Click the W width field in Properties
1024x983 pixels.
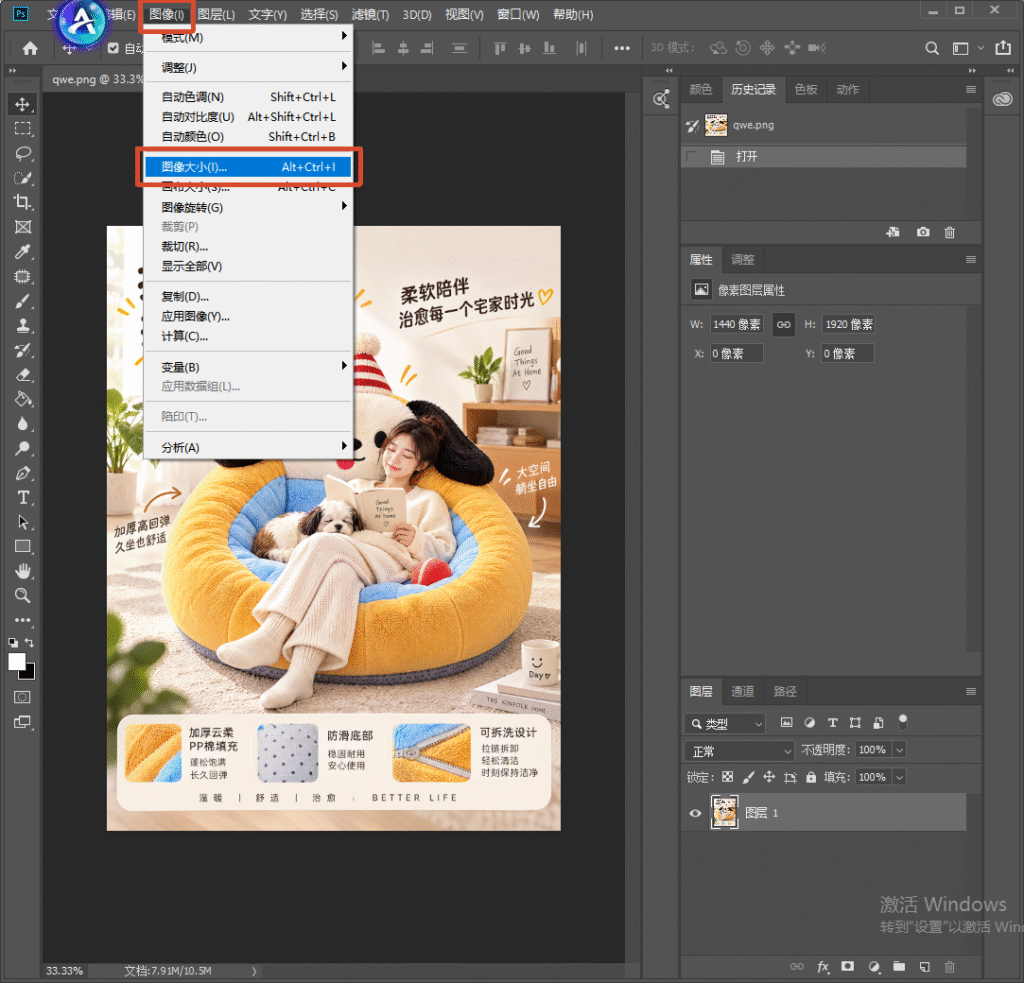(737, 324)
